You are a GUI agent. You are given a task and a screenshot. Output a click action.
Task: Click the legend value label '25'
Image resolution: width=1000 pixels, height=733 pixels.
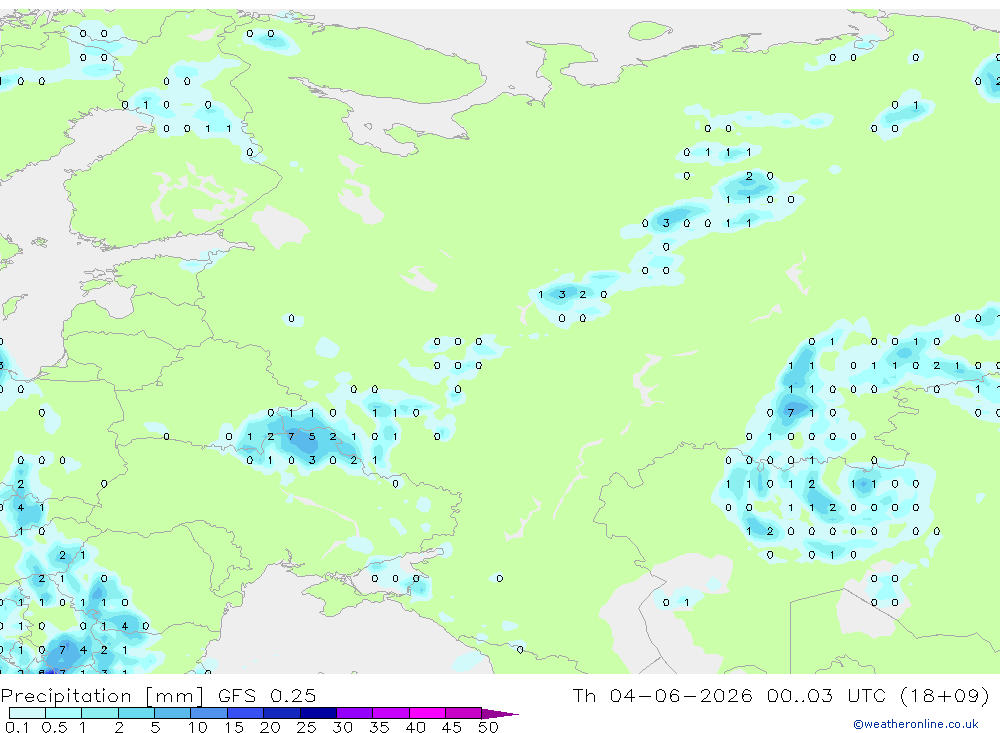pos(306,727)
